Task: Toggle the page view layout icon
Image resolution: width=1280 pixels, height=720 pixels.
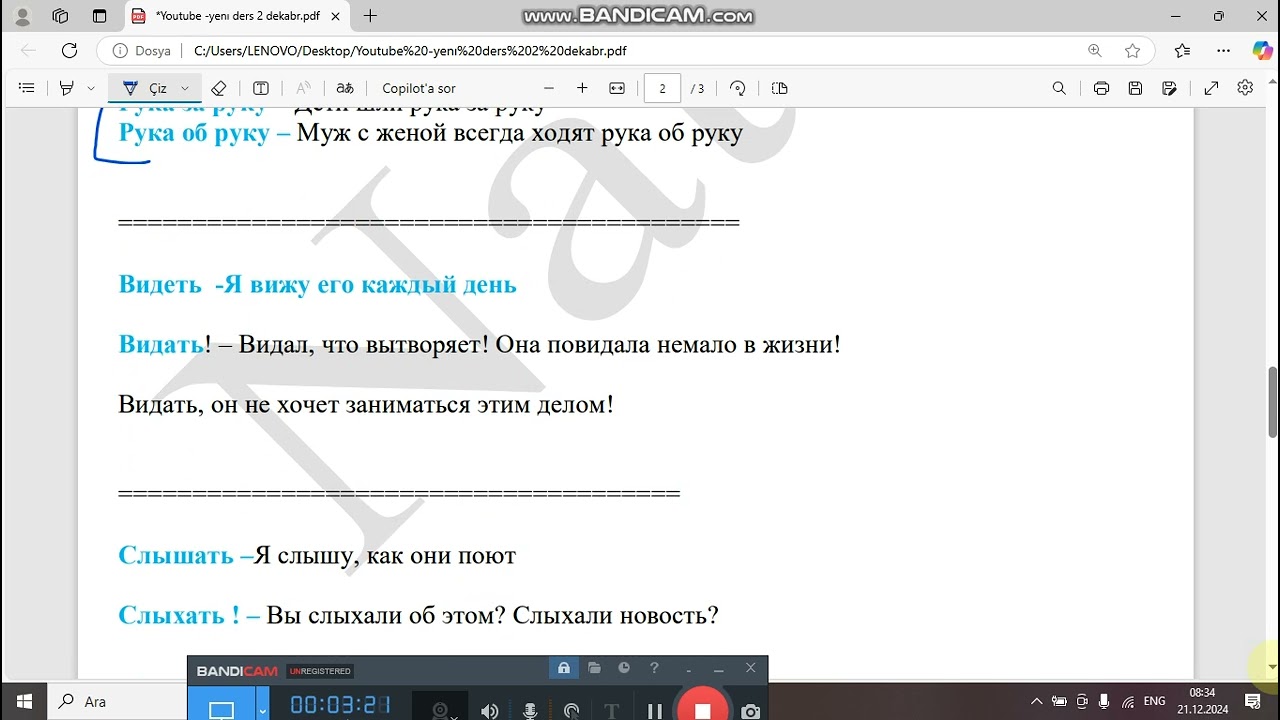Action: pos(780,88)
